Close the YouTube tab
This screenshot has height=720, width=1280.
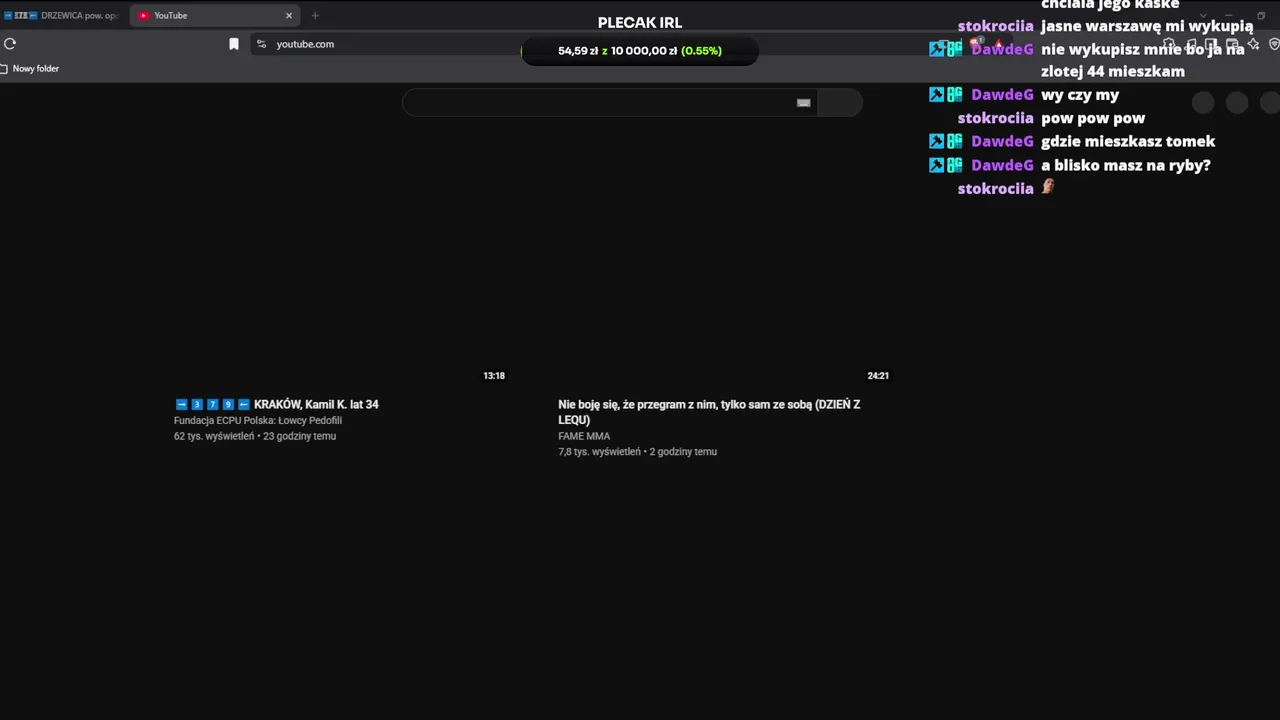(x=289, y=15)
